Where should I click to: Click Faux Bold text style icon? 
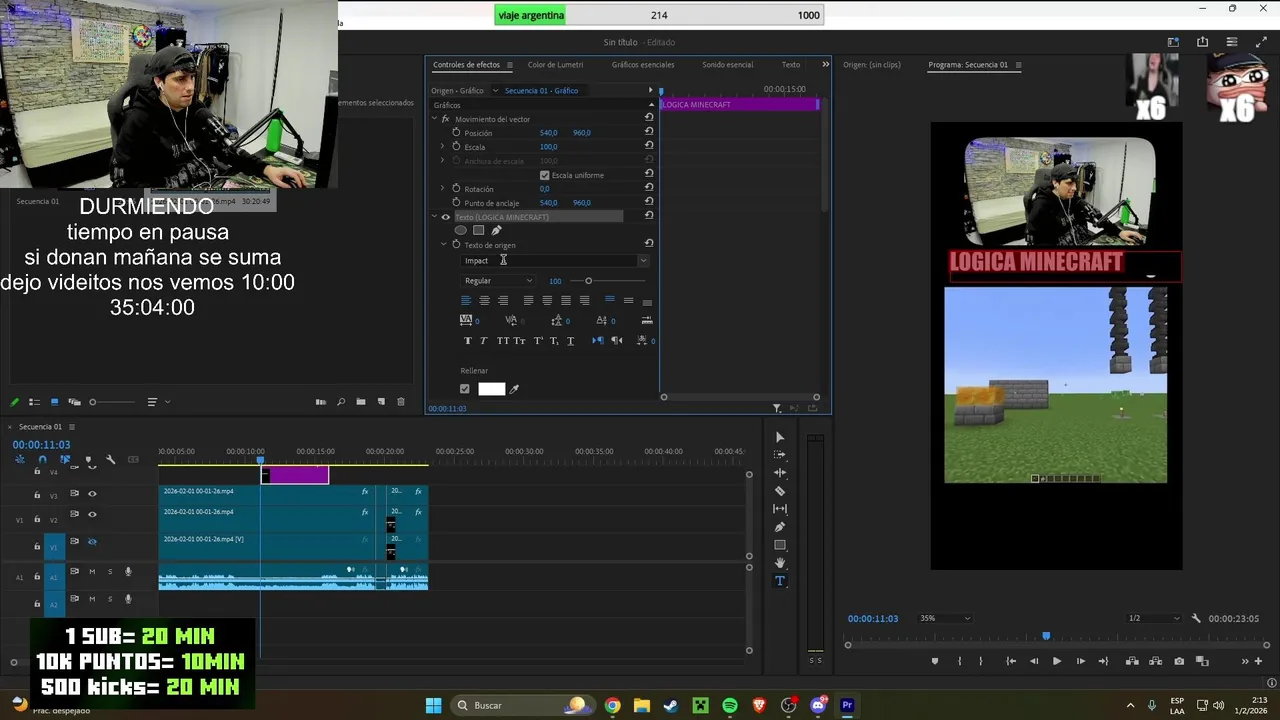[x=467, y=341]
